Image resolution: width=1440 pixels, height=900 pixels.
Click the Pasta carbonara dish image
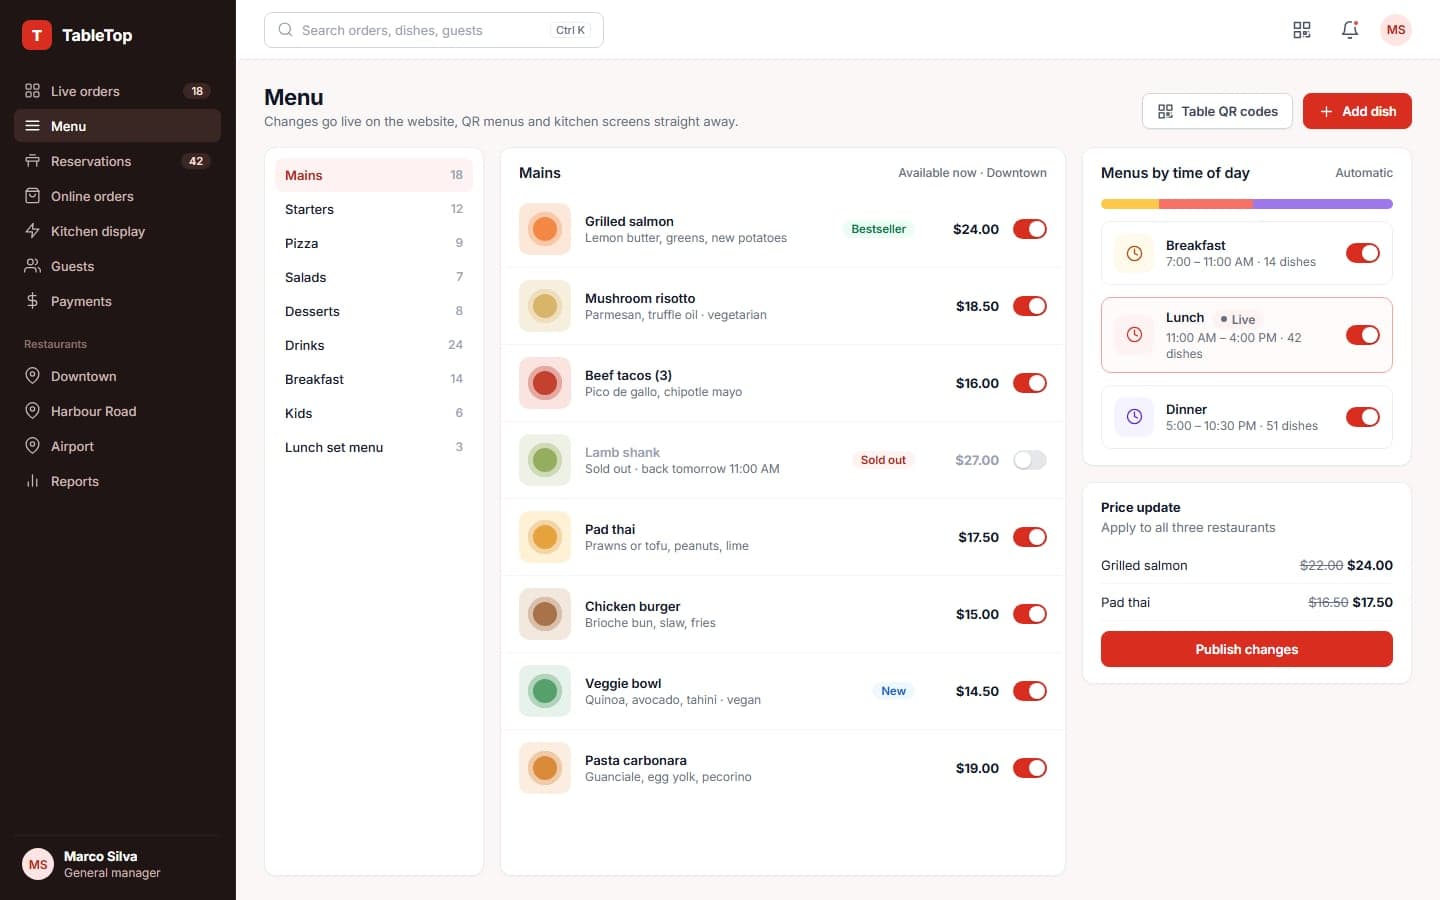point(545,768)
